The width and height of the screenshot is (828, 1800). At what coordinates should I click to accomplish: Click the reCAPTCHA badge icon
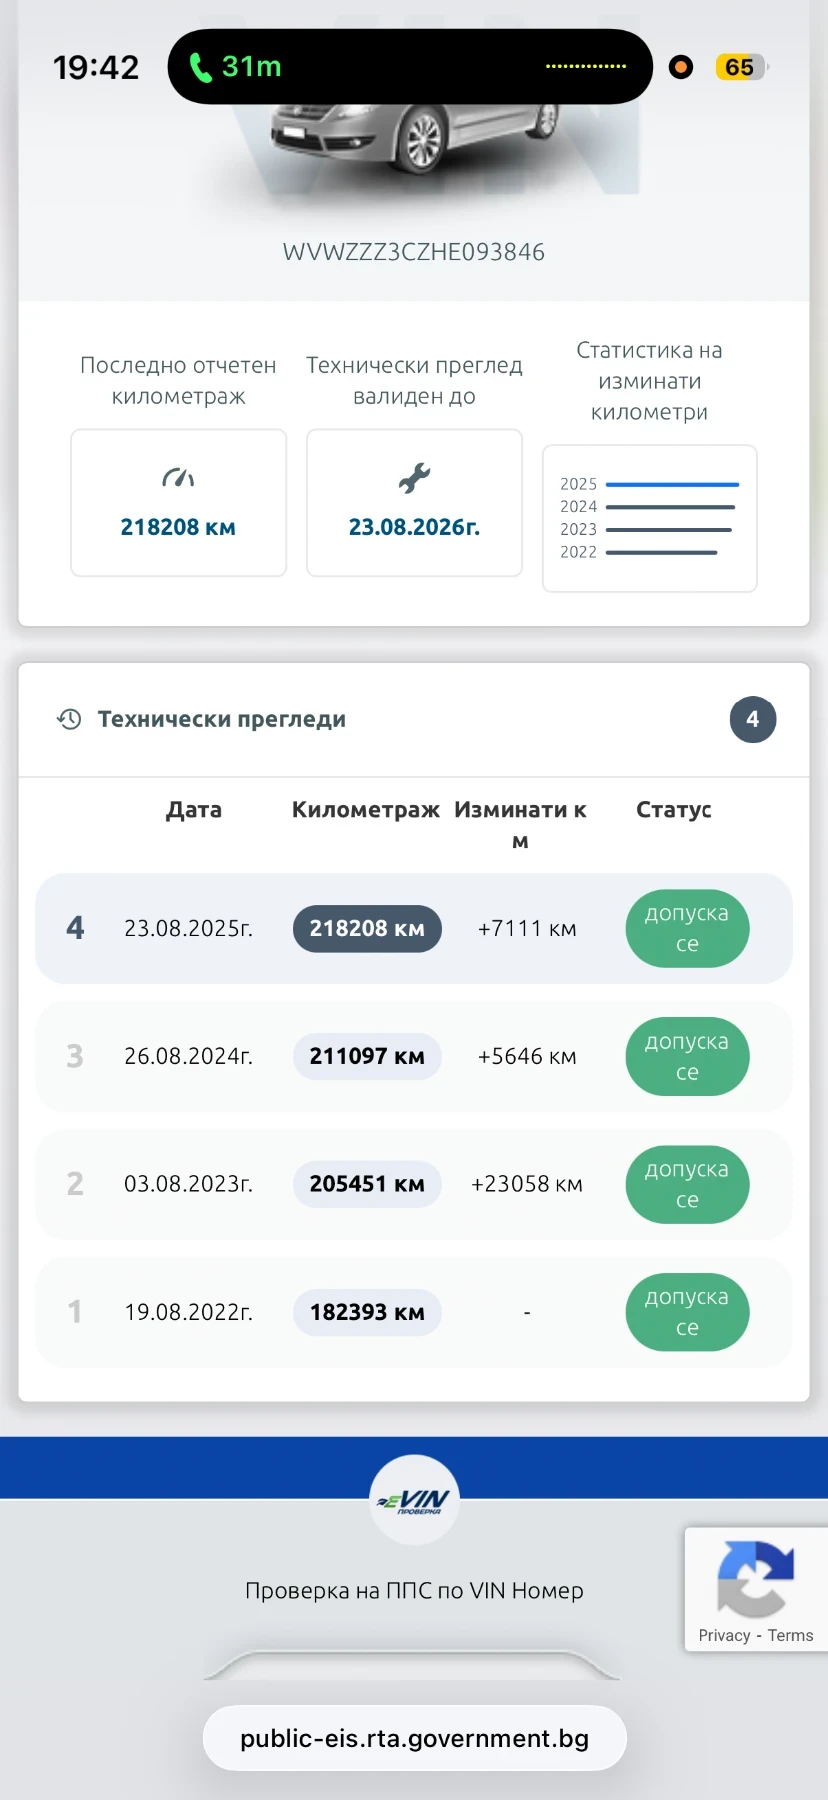755,1578
